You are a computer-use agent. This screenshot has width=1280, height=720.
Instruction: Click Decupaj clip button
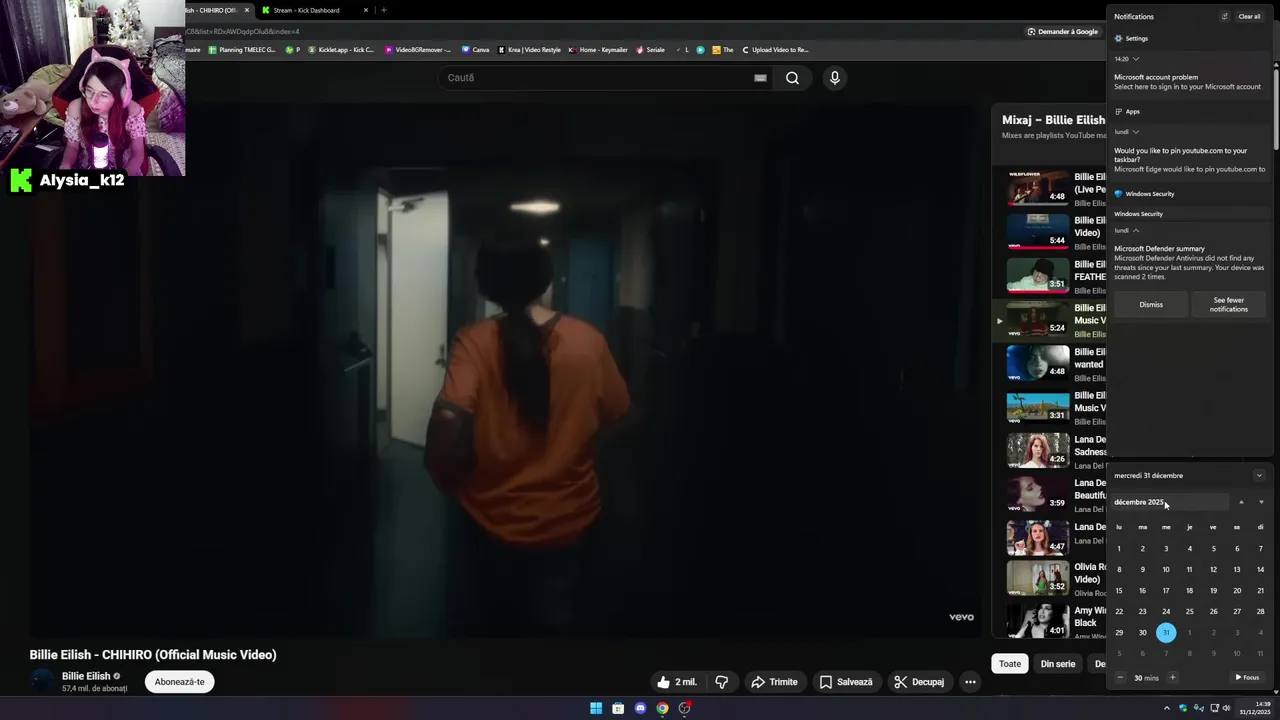coord(919,682)
